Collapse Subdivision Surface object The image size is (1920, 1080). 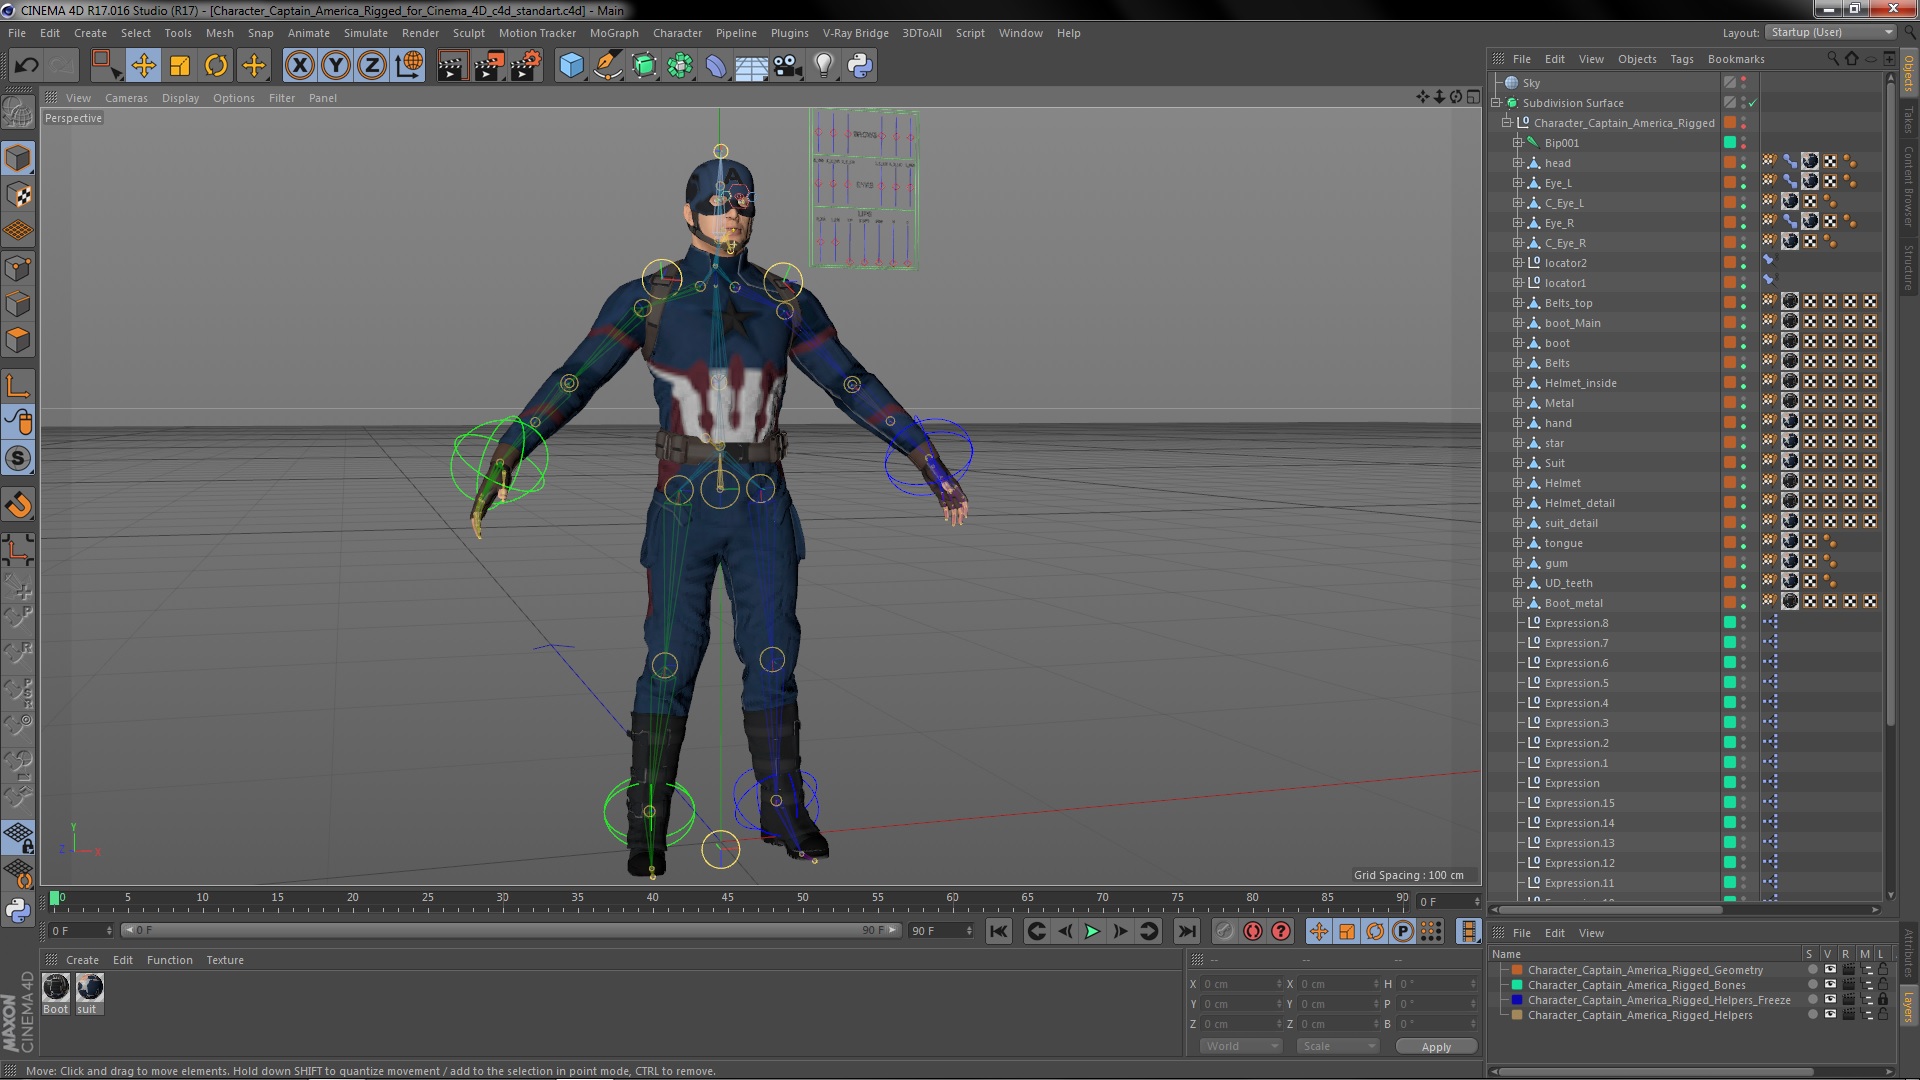pos(1497,103)
